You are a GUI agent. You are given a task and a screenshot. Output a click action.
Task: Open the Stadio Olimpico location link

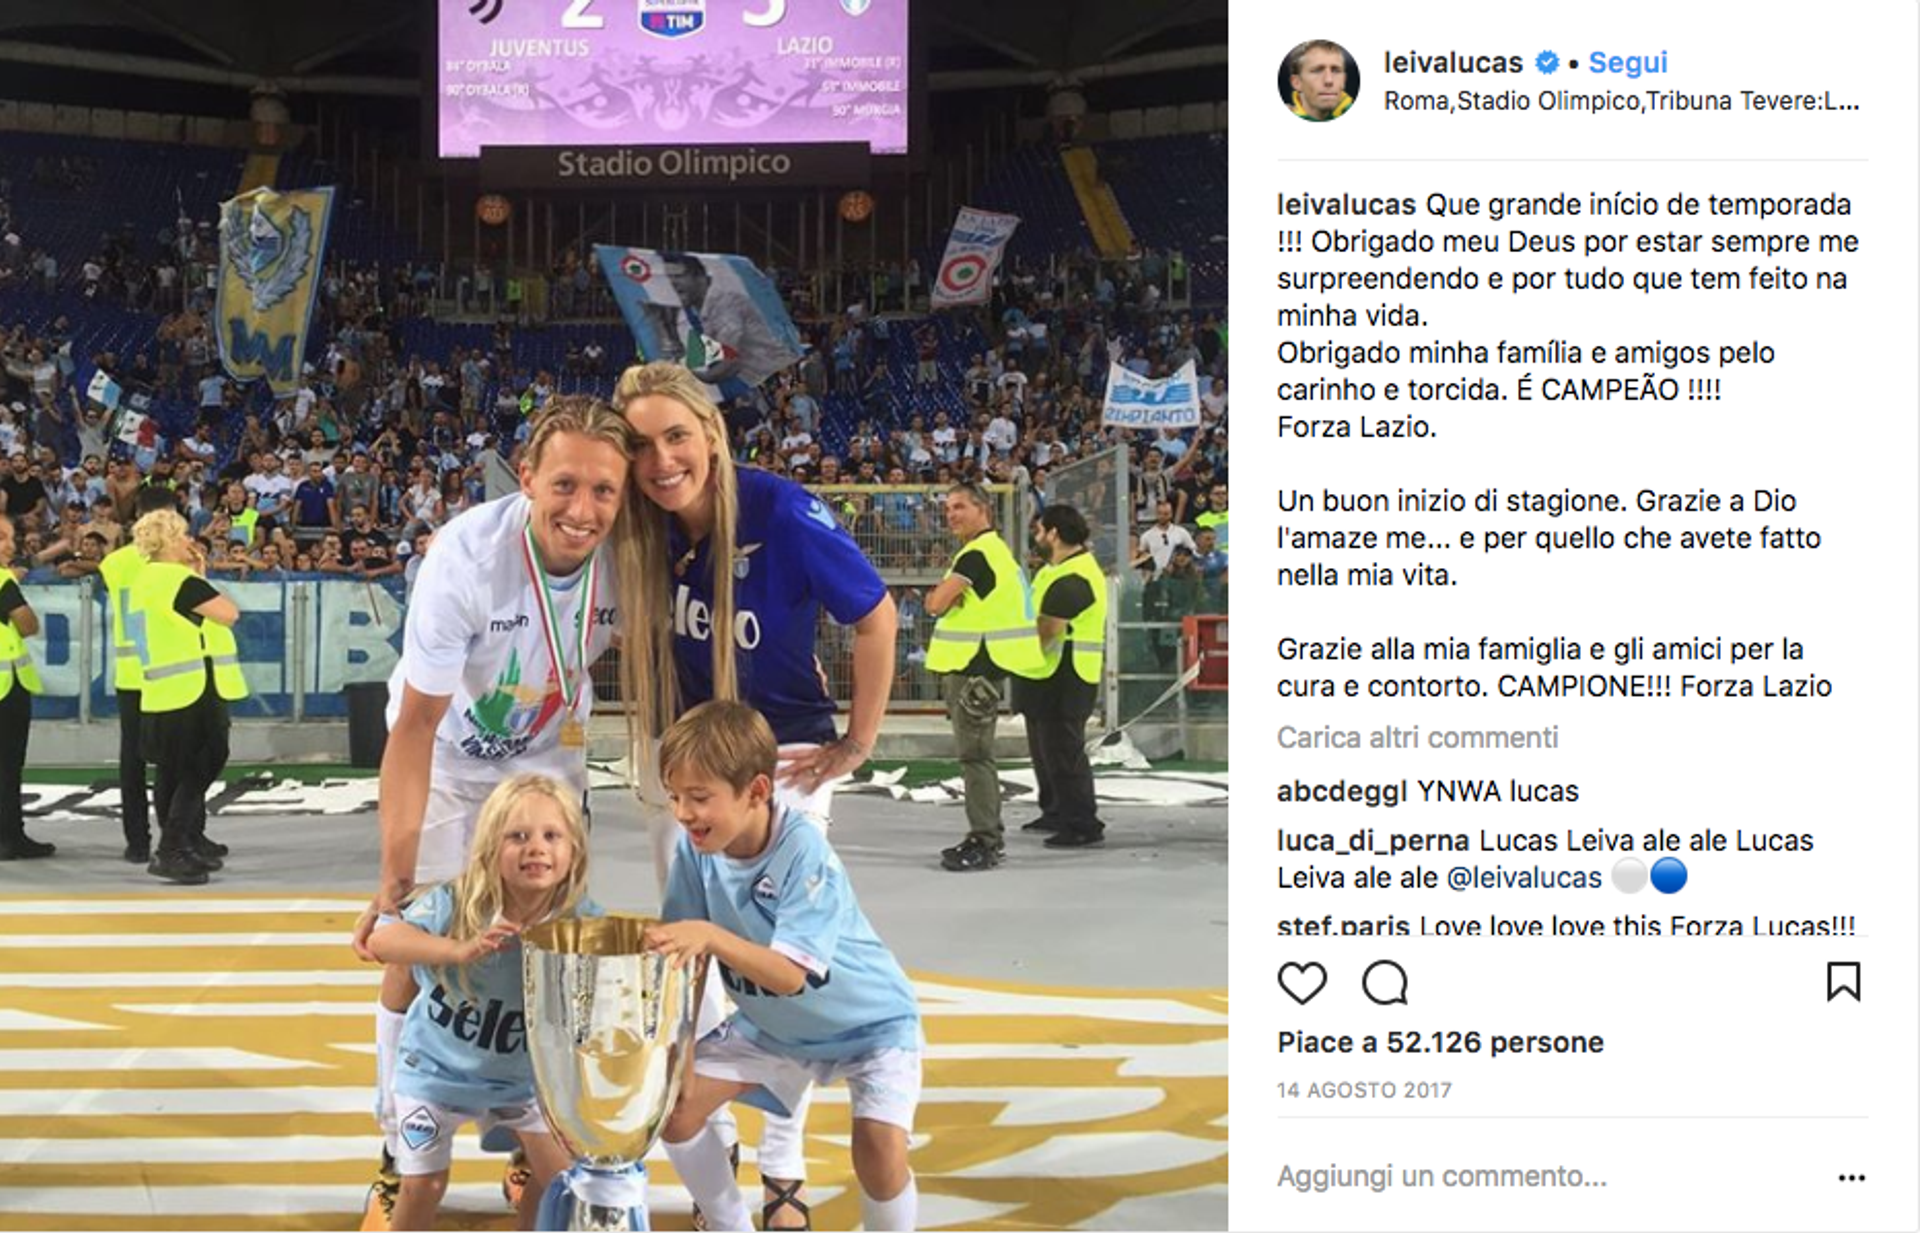click(x=1621, y=101)
